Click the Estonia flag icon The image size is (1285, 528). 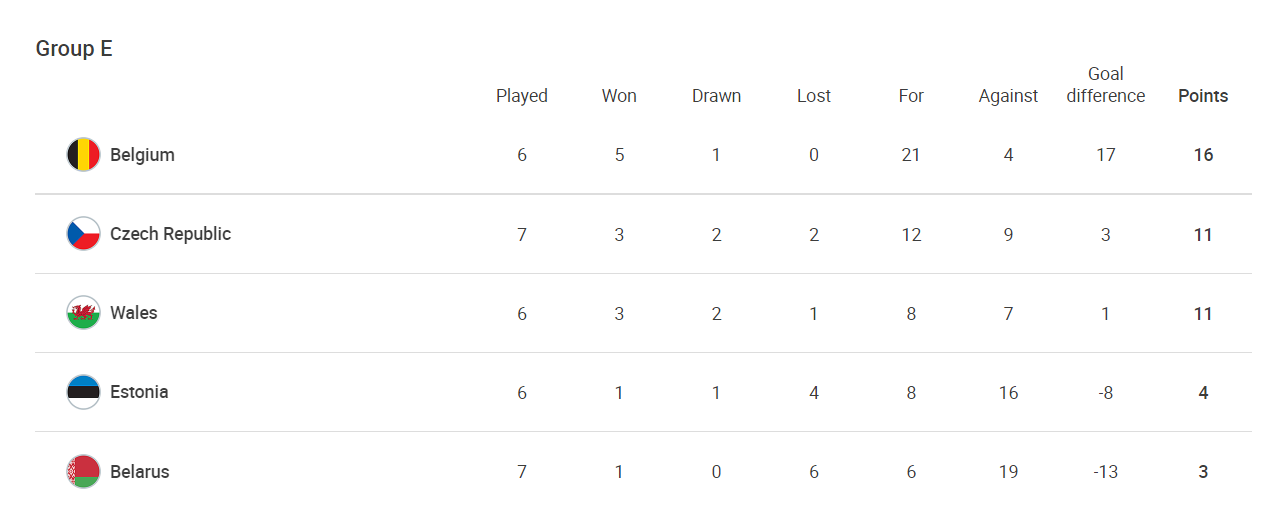pos(83,392)
